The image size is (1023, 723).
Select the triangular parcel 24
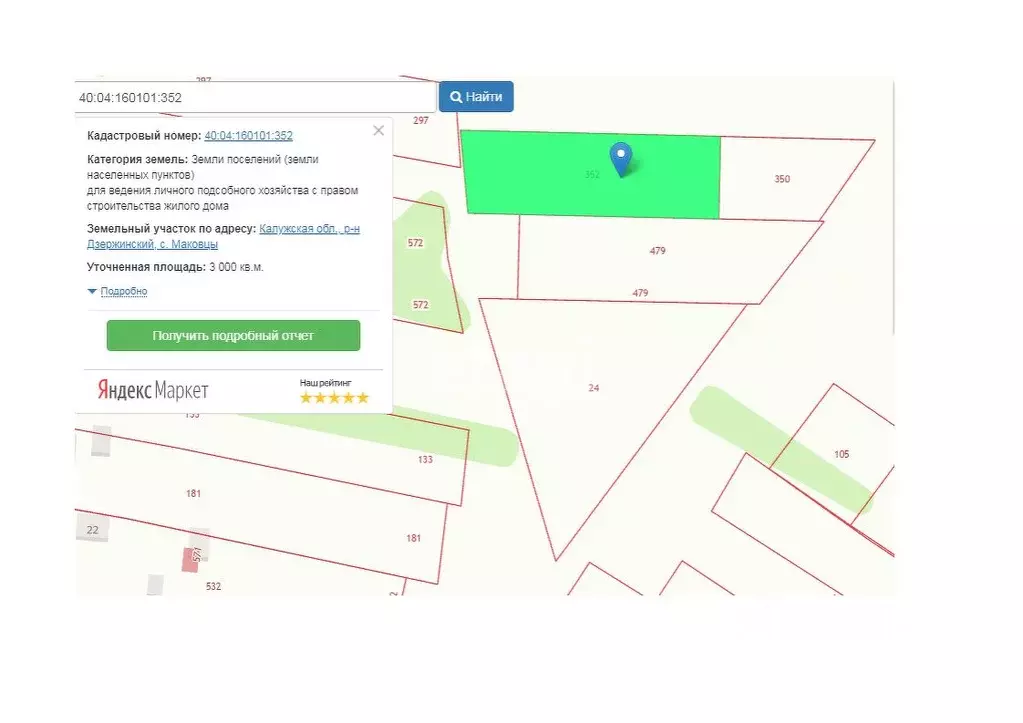click(x=594, y=387)
